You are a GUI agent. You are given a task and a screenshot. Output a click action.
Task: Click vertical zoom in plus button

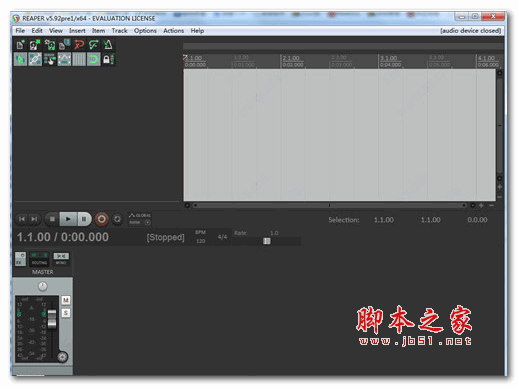tap(500, 187)
